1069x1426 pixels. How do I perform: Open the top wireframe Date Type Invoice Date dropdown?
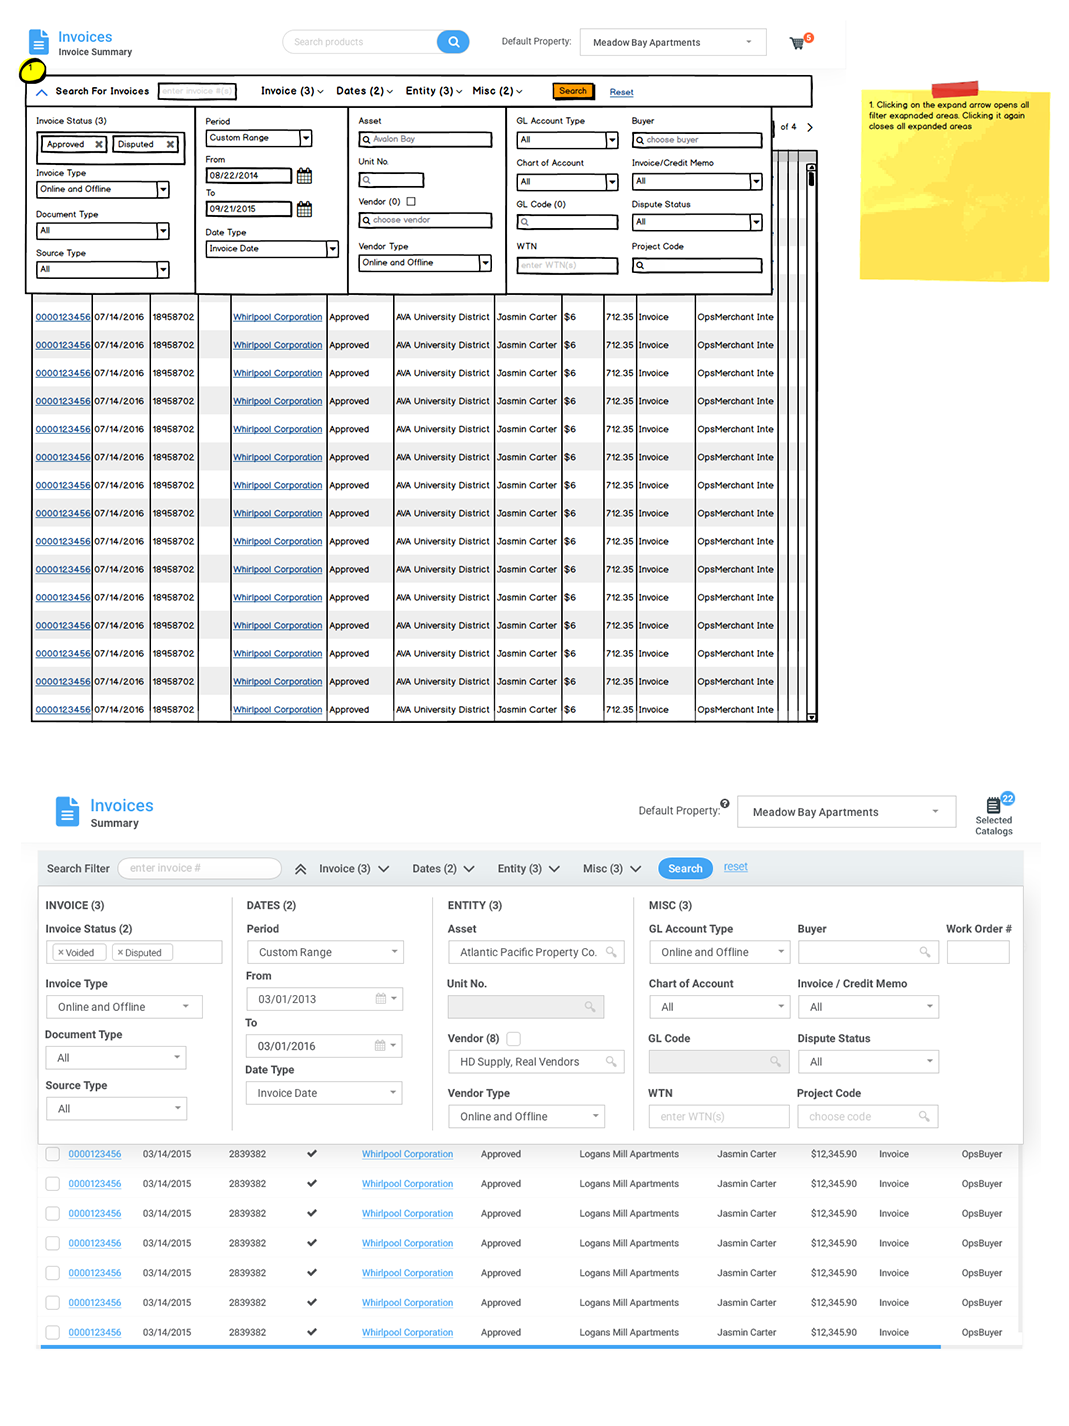[272, 249]
